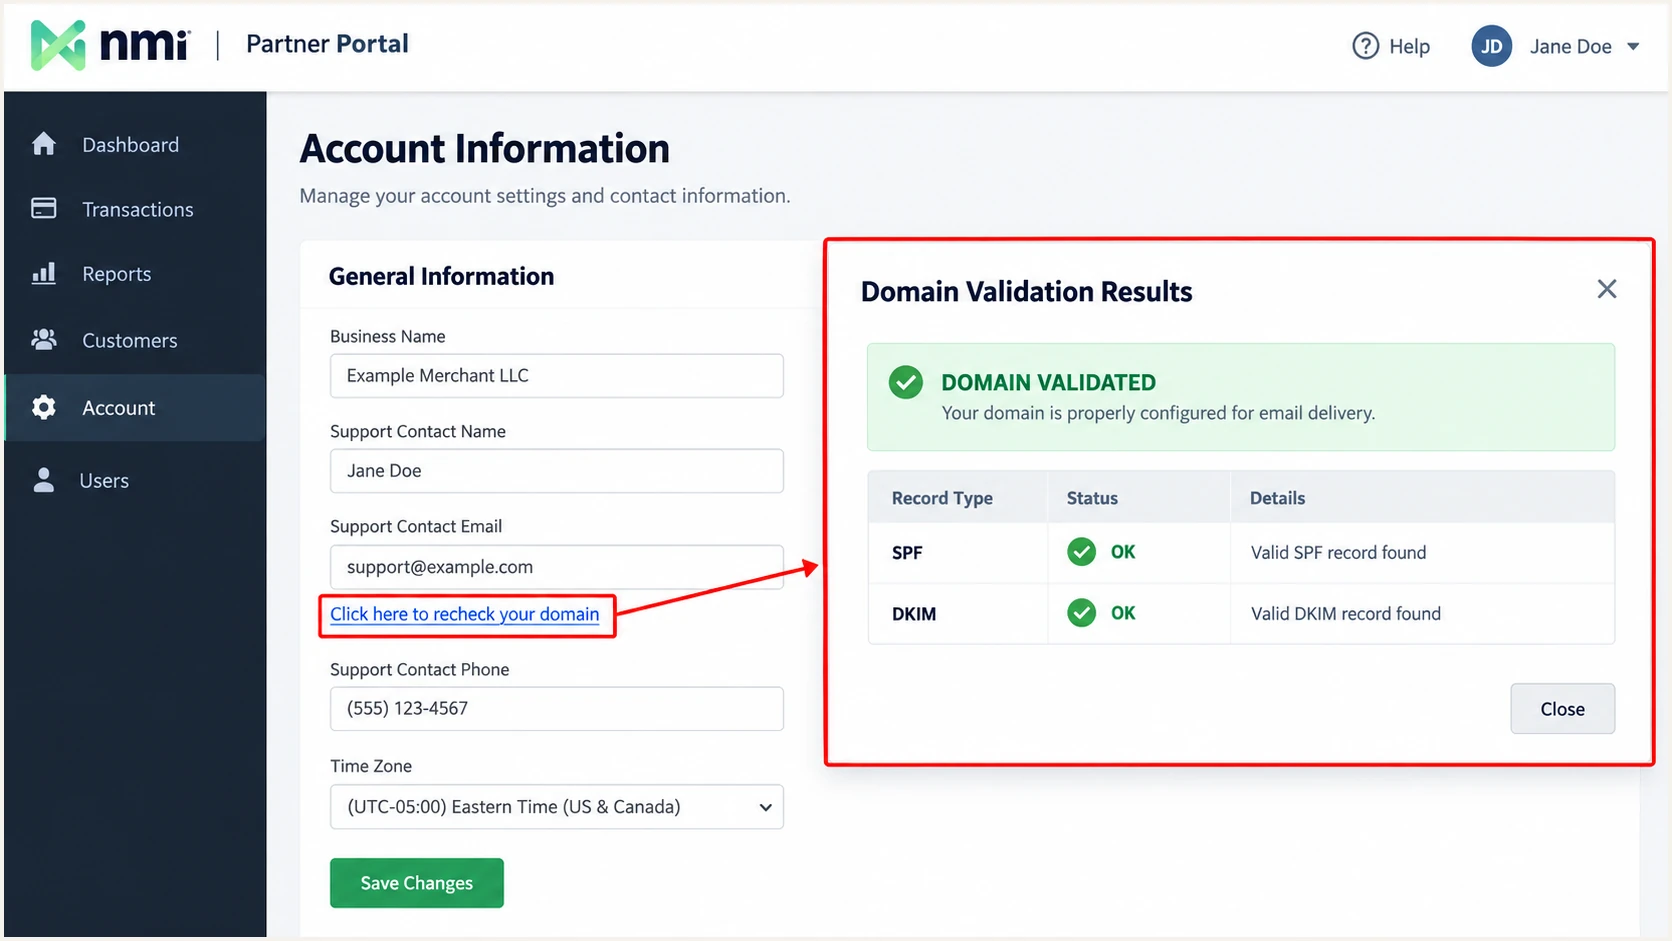Click the Help link text
Screen dimensions: 1672x941
tap(1409, 47)
